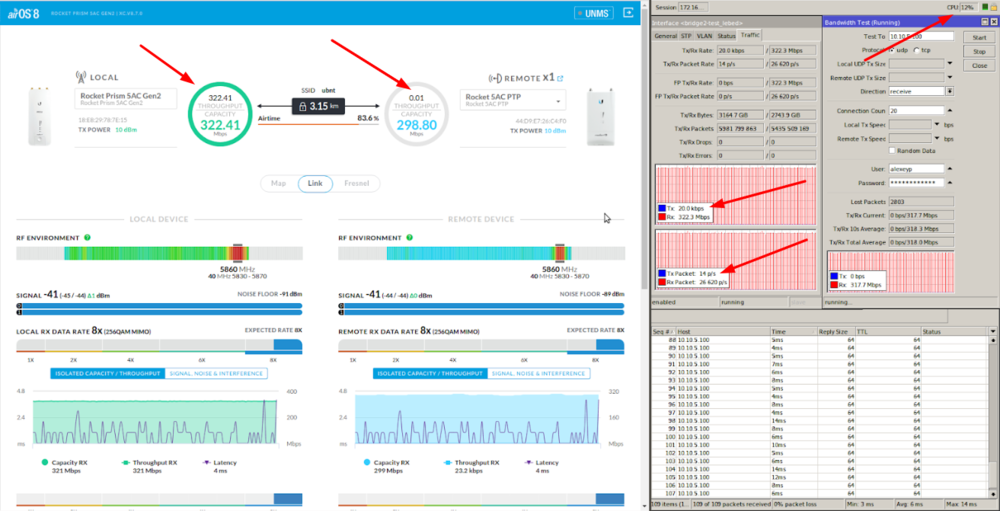Switch to the General tab in interface window
Viewport: 1000px width, 511px height.
coord(665,36)
